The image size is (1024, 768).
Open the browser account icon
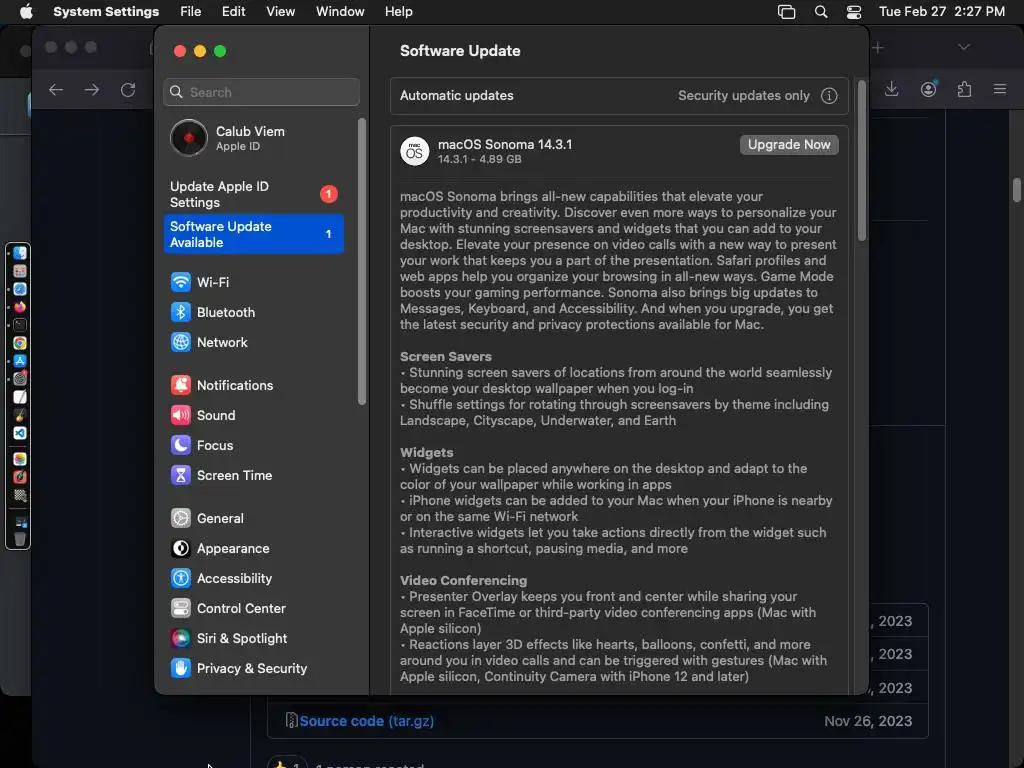tap(928, 89)
